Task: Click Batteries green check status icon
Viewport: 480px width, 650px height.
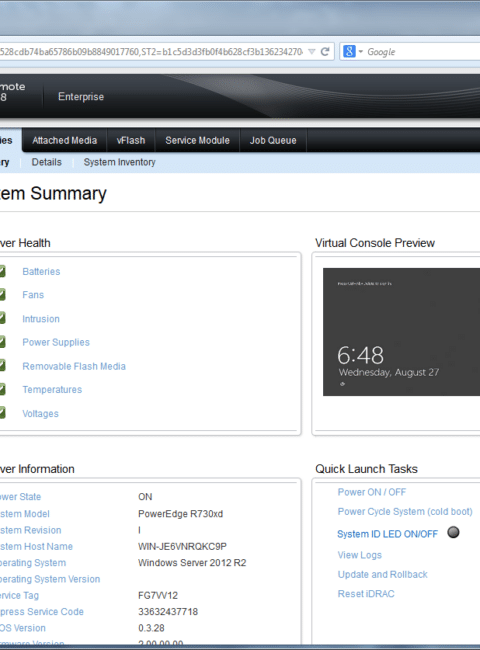Action: tap(2, 272)
